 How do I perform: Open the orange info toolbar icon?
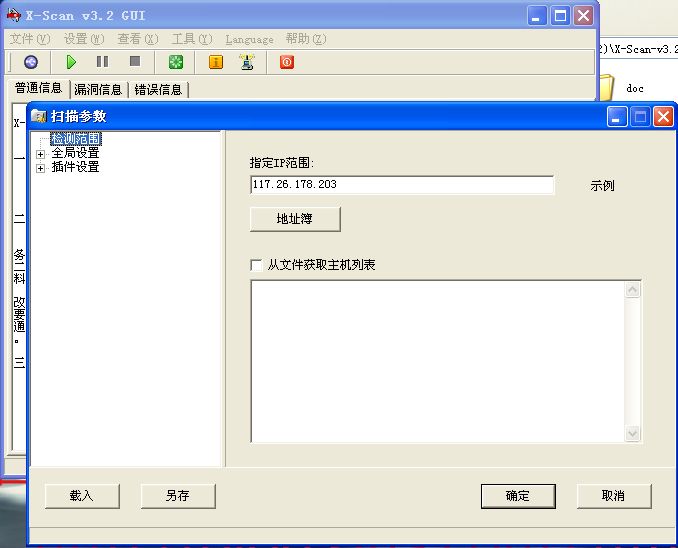click(x=216, y=62)
